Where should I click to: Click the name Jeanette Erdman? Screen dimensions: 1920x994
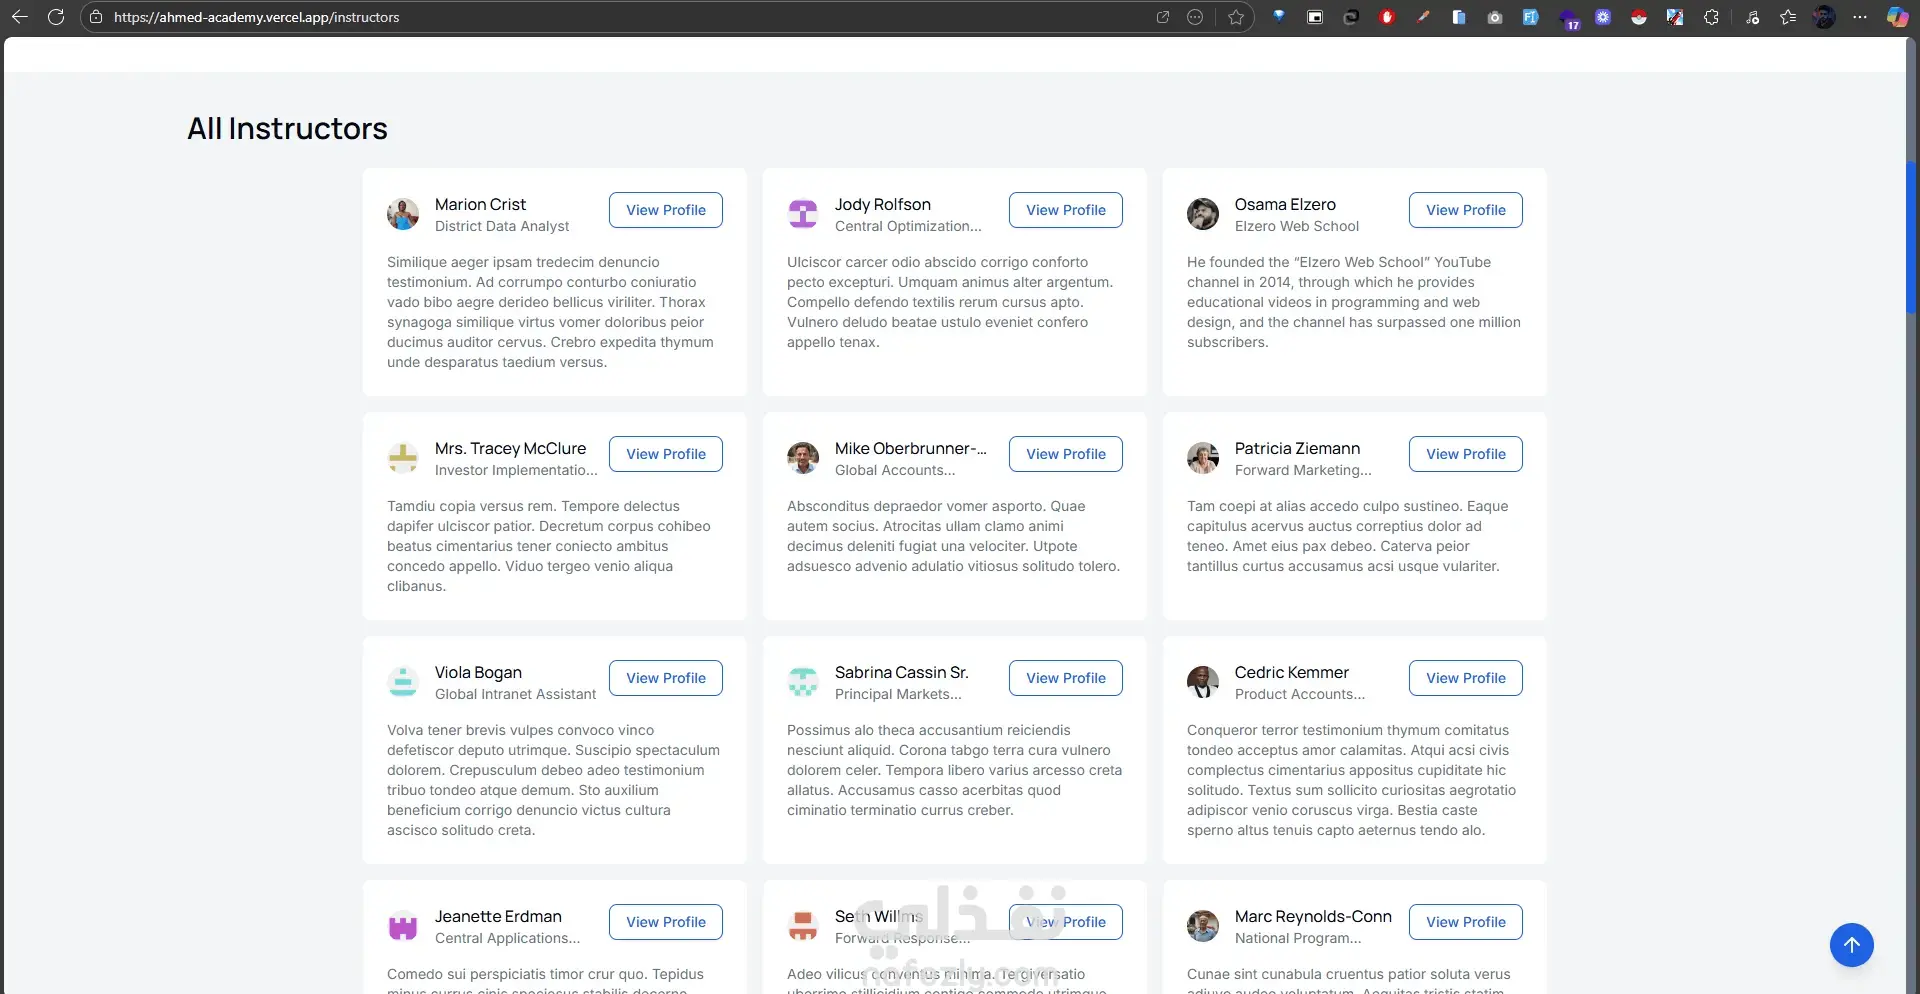point(498,916)
